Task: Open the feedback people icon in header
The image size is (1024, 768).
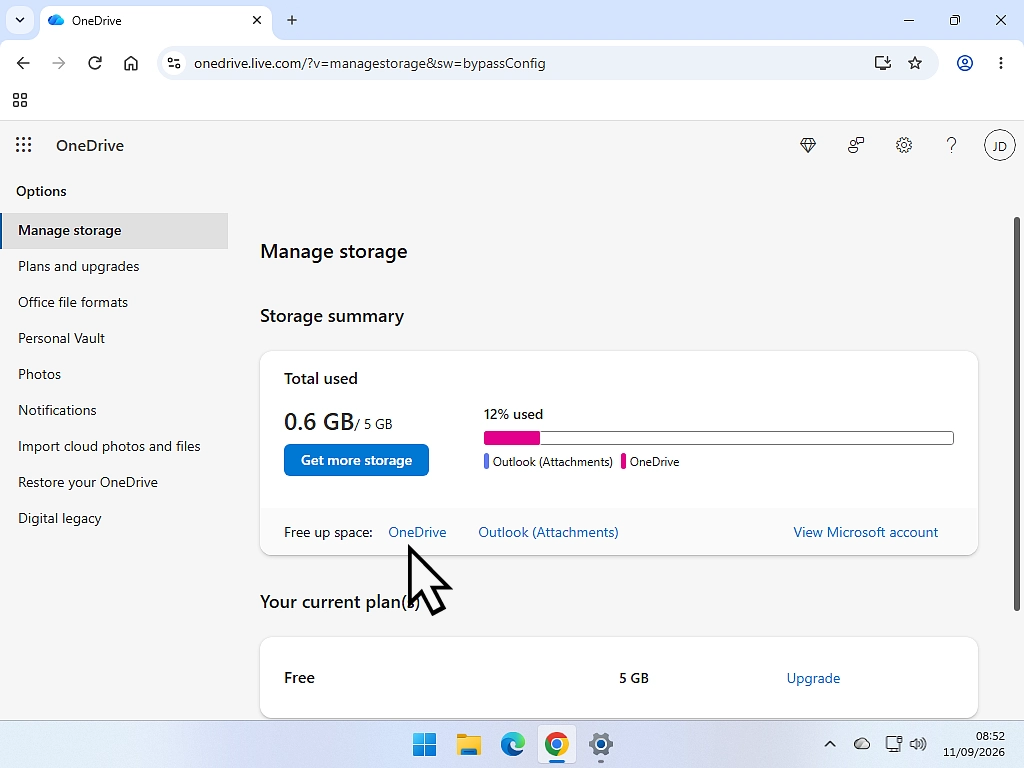Action: (x=856, y=145)
